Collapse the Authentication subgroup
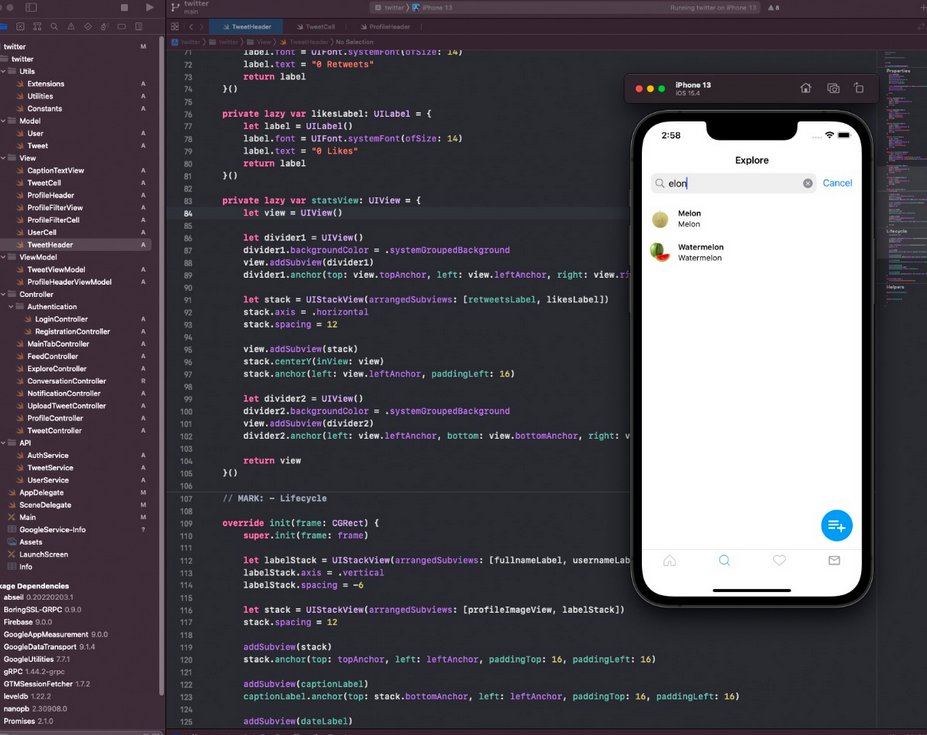 [11, 307]
